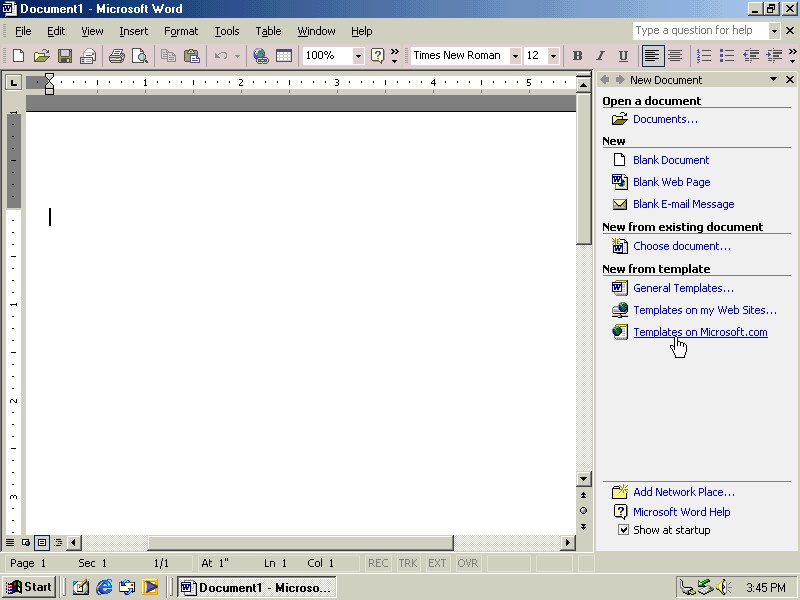Click the volume speaker tray icon
The image size is (800, 600).
pos(723,588)
